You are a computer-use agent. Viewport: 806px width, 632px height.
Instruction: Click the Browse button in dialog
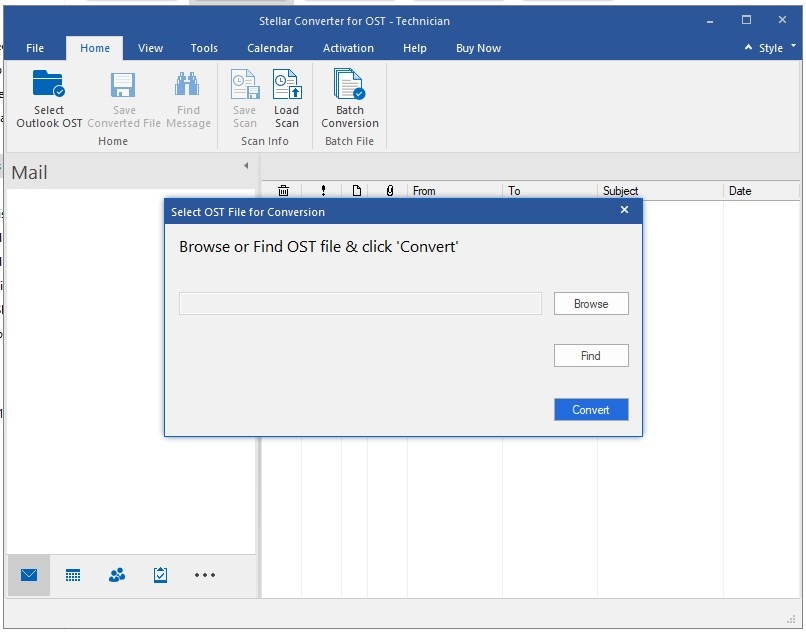pos(591,304)
